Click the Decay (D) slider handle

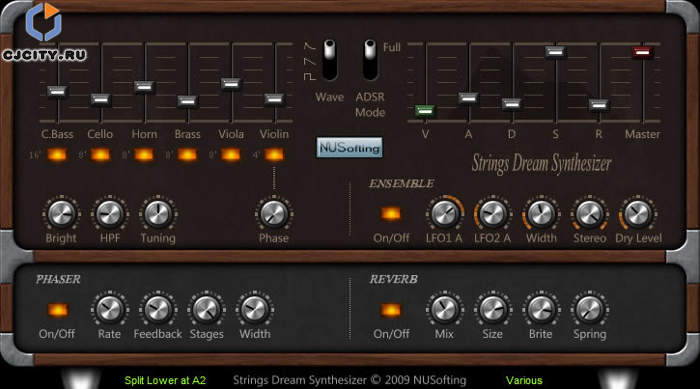[x=512, y=105]
